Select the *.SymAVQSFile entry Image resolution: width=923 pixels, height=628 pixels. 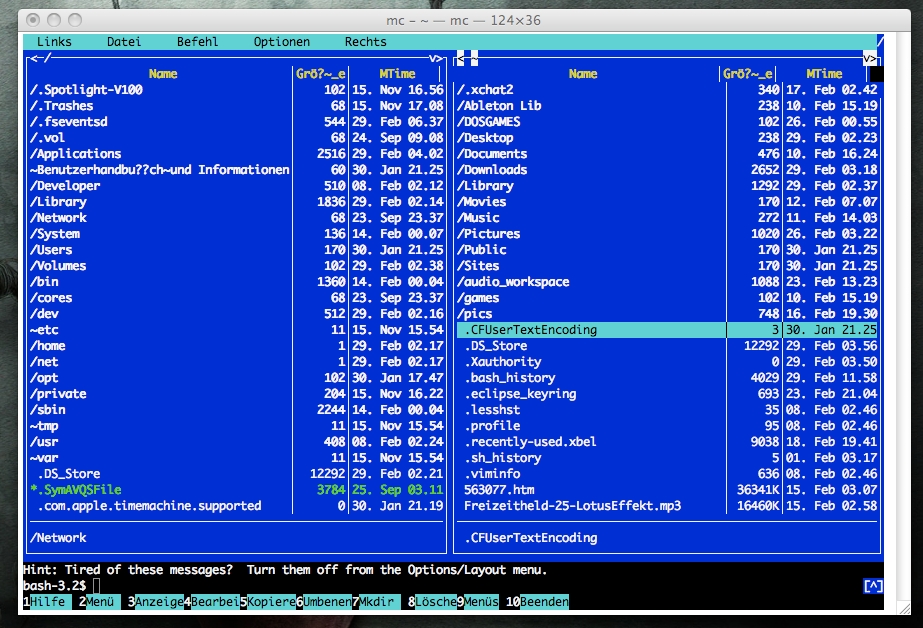[76, 490]
